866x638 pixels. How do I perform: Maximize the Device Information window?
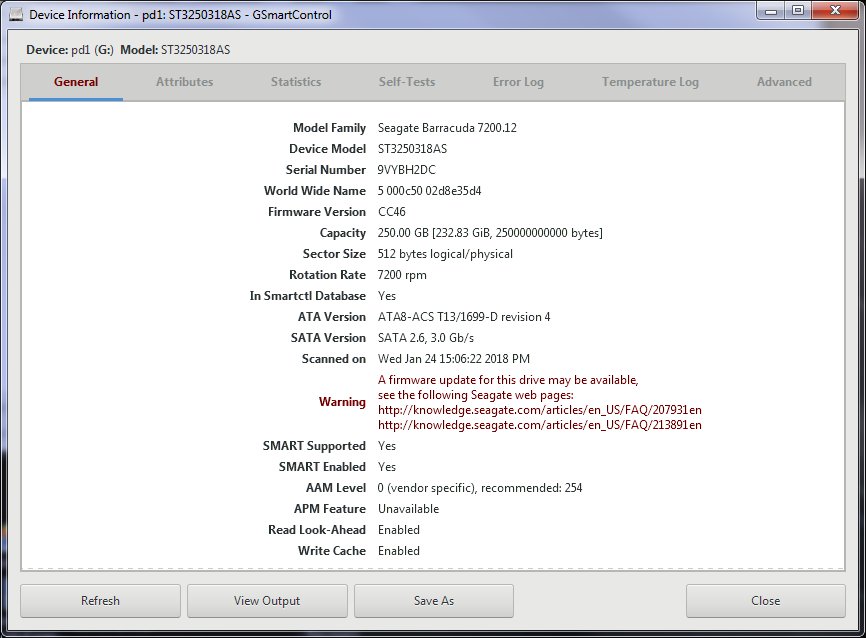coord(798,11)
